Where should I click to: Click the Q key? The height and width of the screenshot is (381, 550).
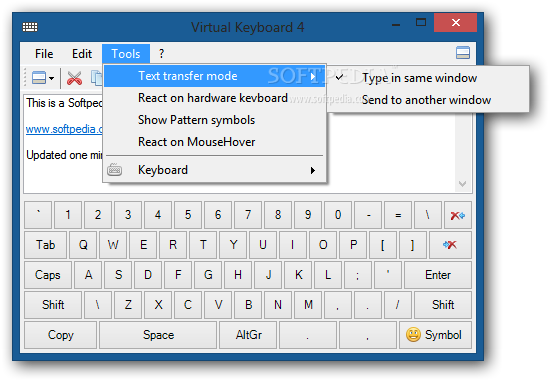click(83, 245)
